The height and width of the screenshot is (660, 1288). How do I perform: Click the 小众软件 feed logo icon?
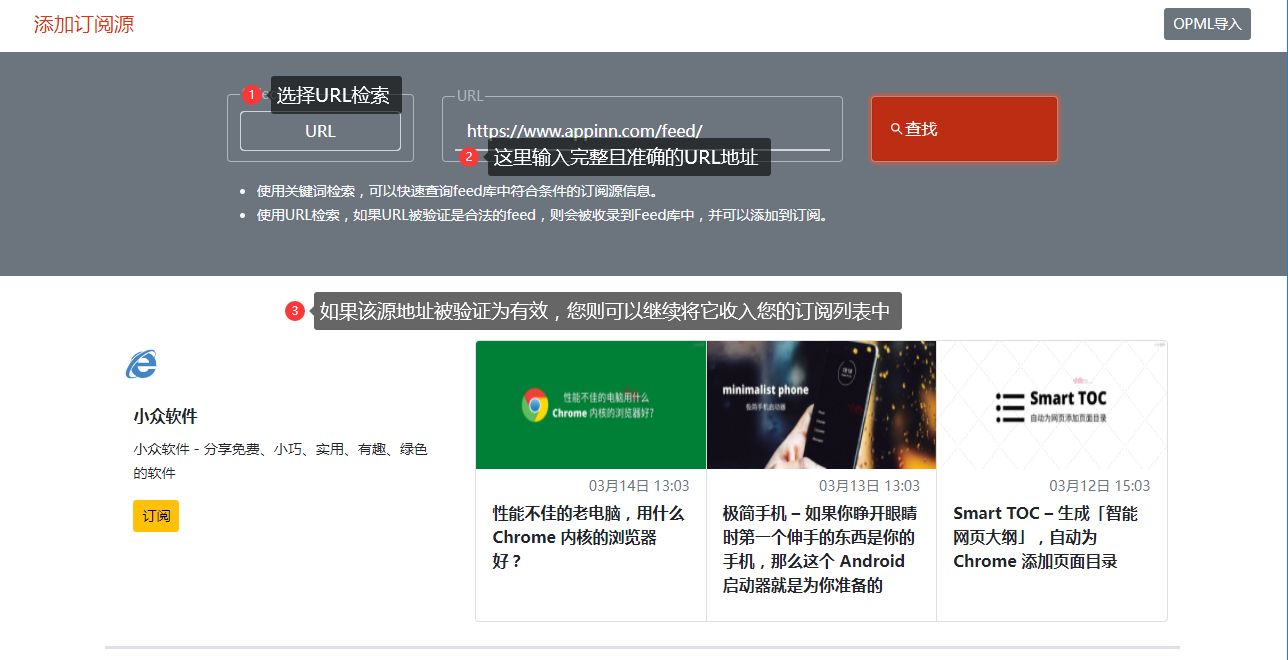tap(141, 365)
